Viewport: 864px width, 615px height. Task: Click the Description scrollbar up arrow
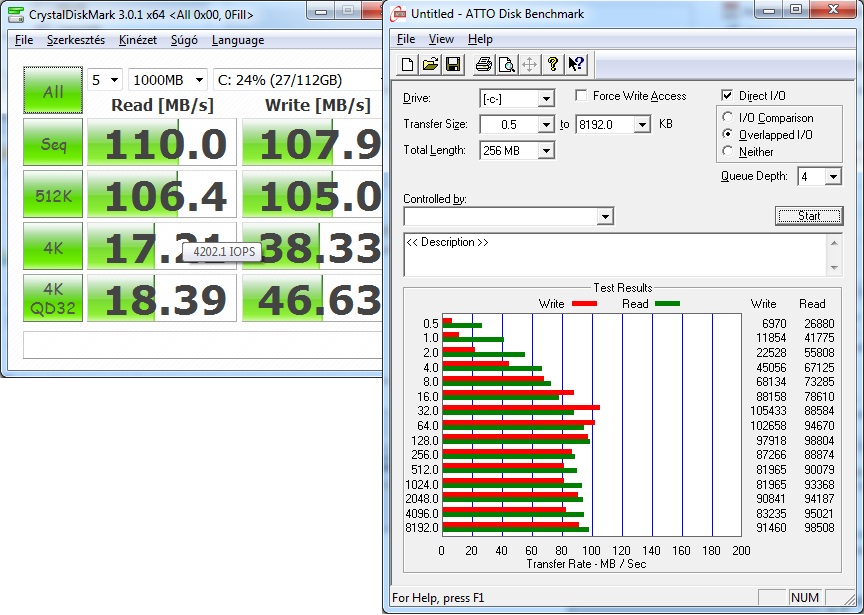tap(834, 242)
